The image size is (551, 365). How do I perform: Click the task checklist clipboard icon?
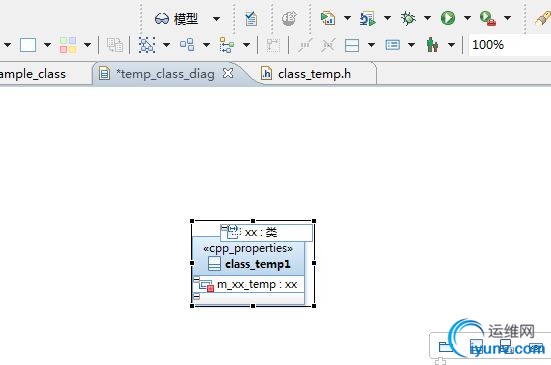[x=251, y=19]
